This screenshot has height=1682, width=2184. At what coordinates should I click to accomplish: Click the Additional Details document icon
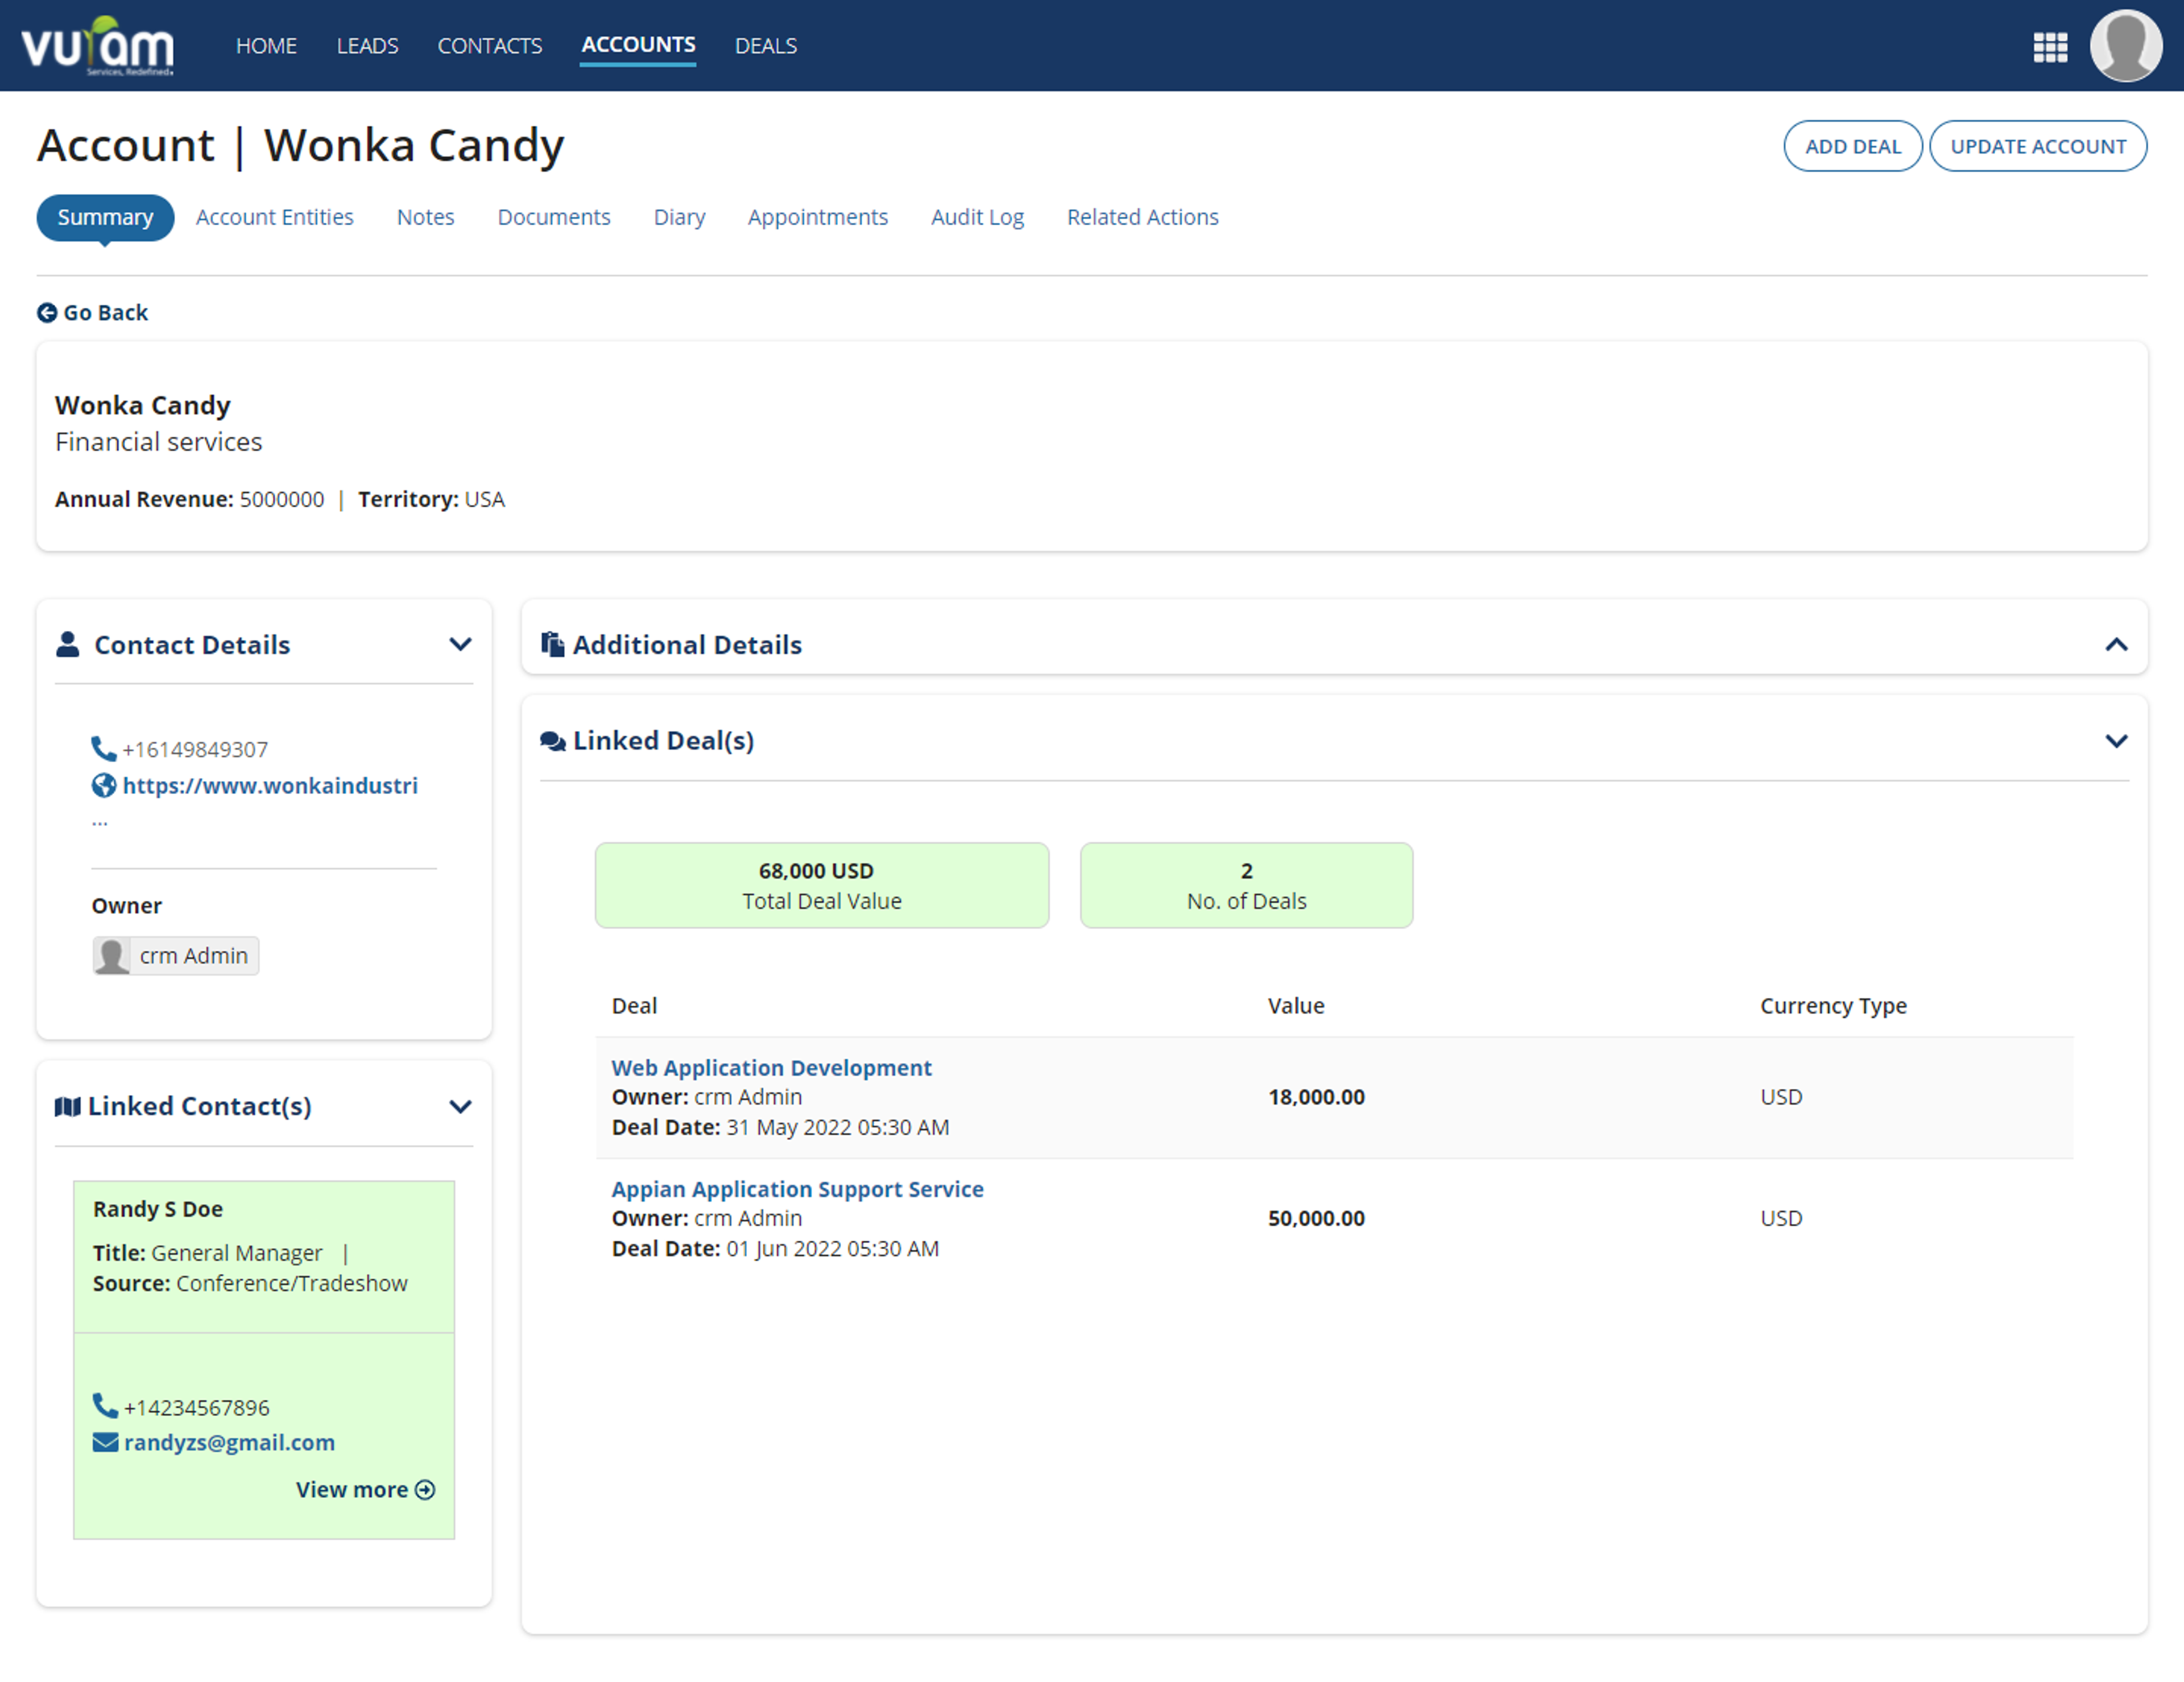pyautogui.click(x=552, y=644)
